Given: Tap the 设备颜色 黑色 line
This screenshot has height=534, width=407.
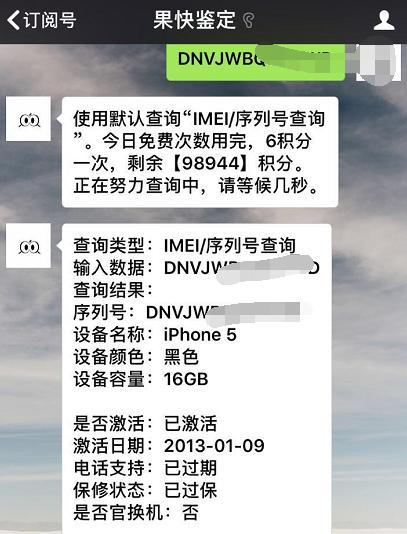Looking at the screenshot, I should point(136,357).
